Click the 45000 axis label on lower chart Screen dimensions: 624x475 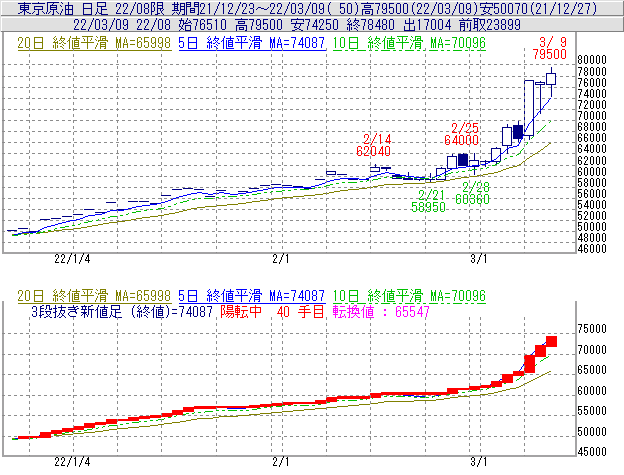point(592,452)
